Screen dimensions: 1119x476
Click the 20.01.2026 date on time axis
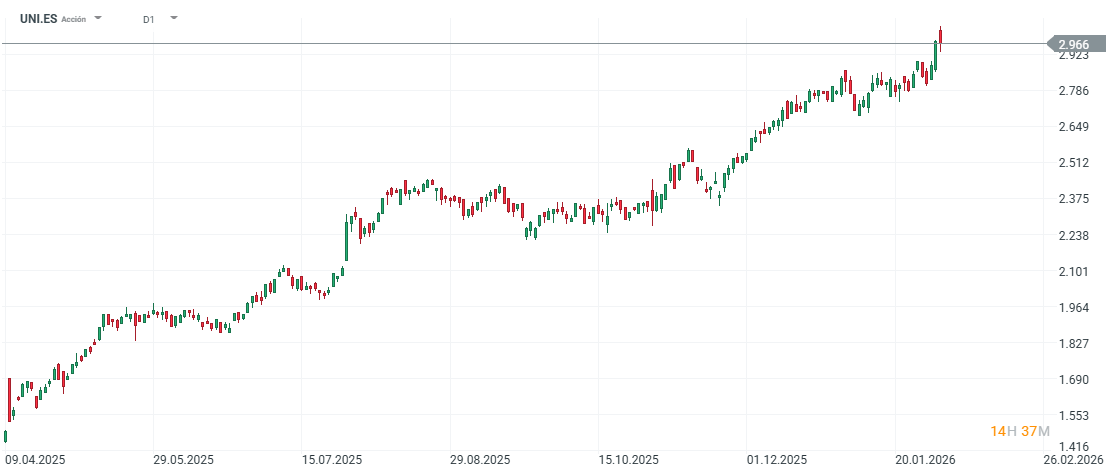click(925, 460)
